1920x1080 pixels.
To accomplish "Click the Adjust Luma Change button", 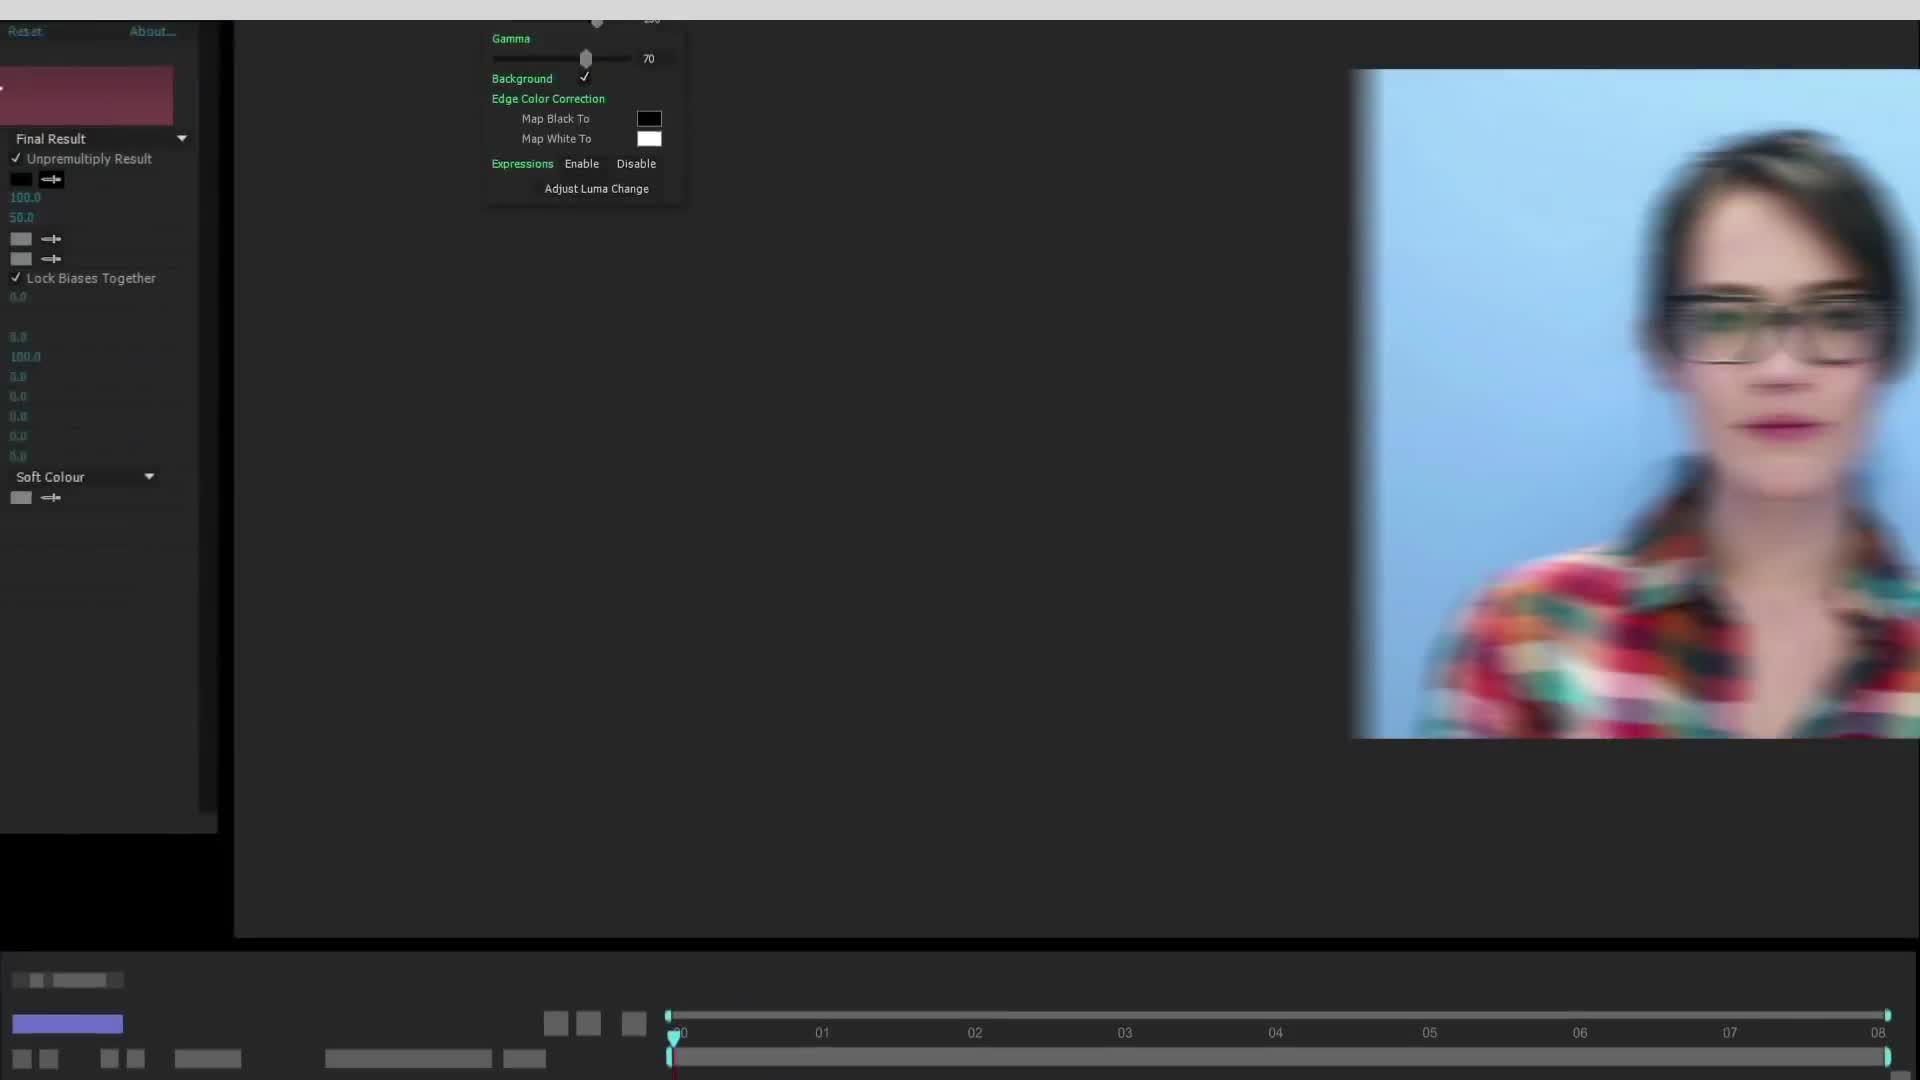I will pyautogui.click(x=596, y=189).
